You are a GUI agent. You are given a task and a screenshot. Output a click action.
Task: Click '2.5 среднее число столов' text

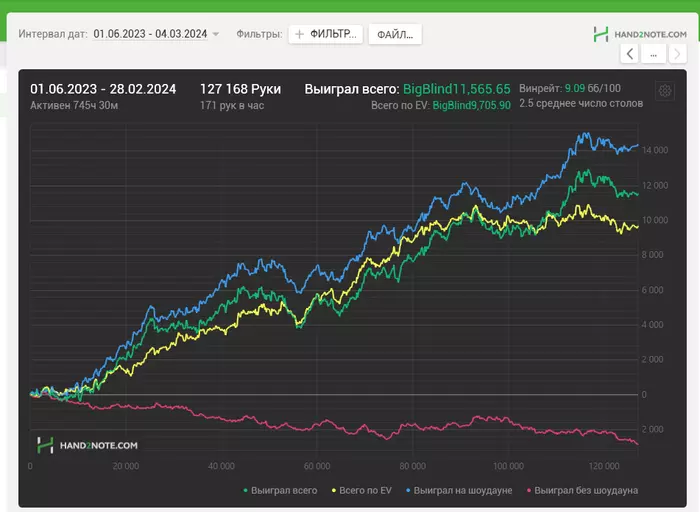point(581,104)
